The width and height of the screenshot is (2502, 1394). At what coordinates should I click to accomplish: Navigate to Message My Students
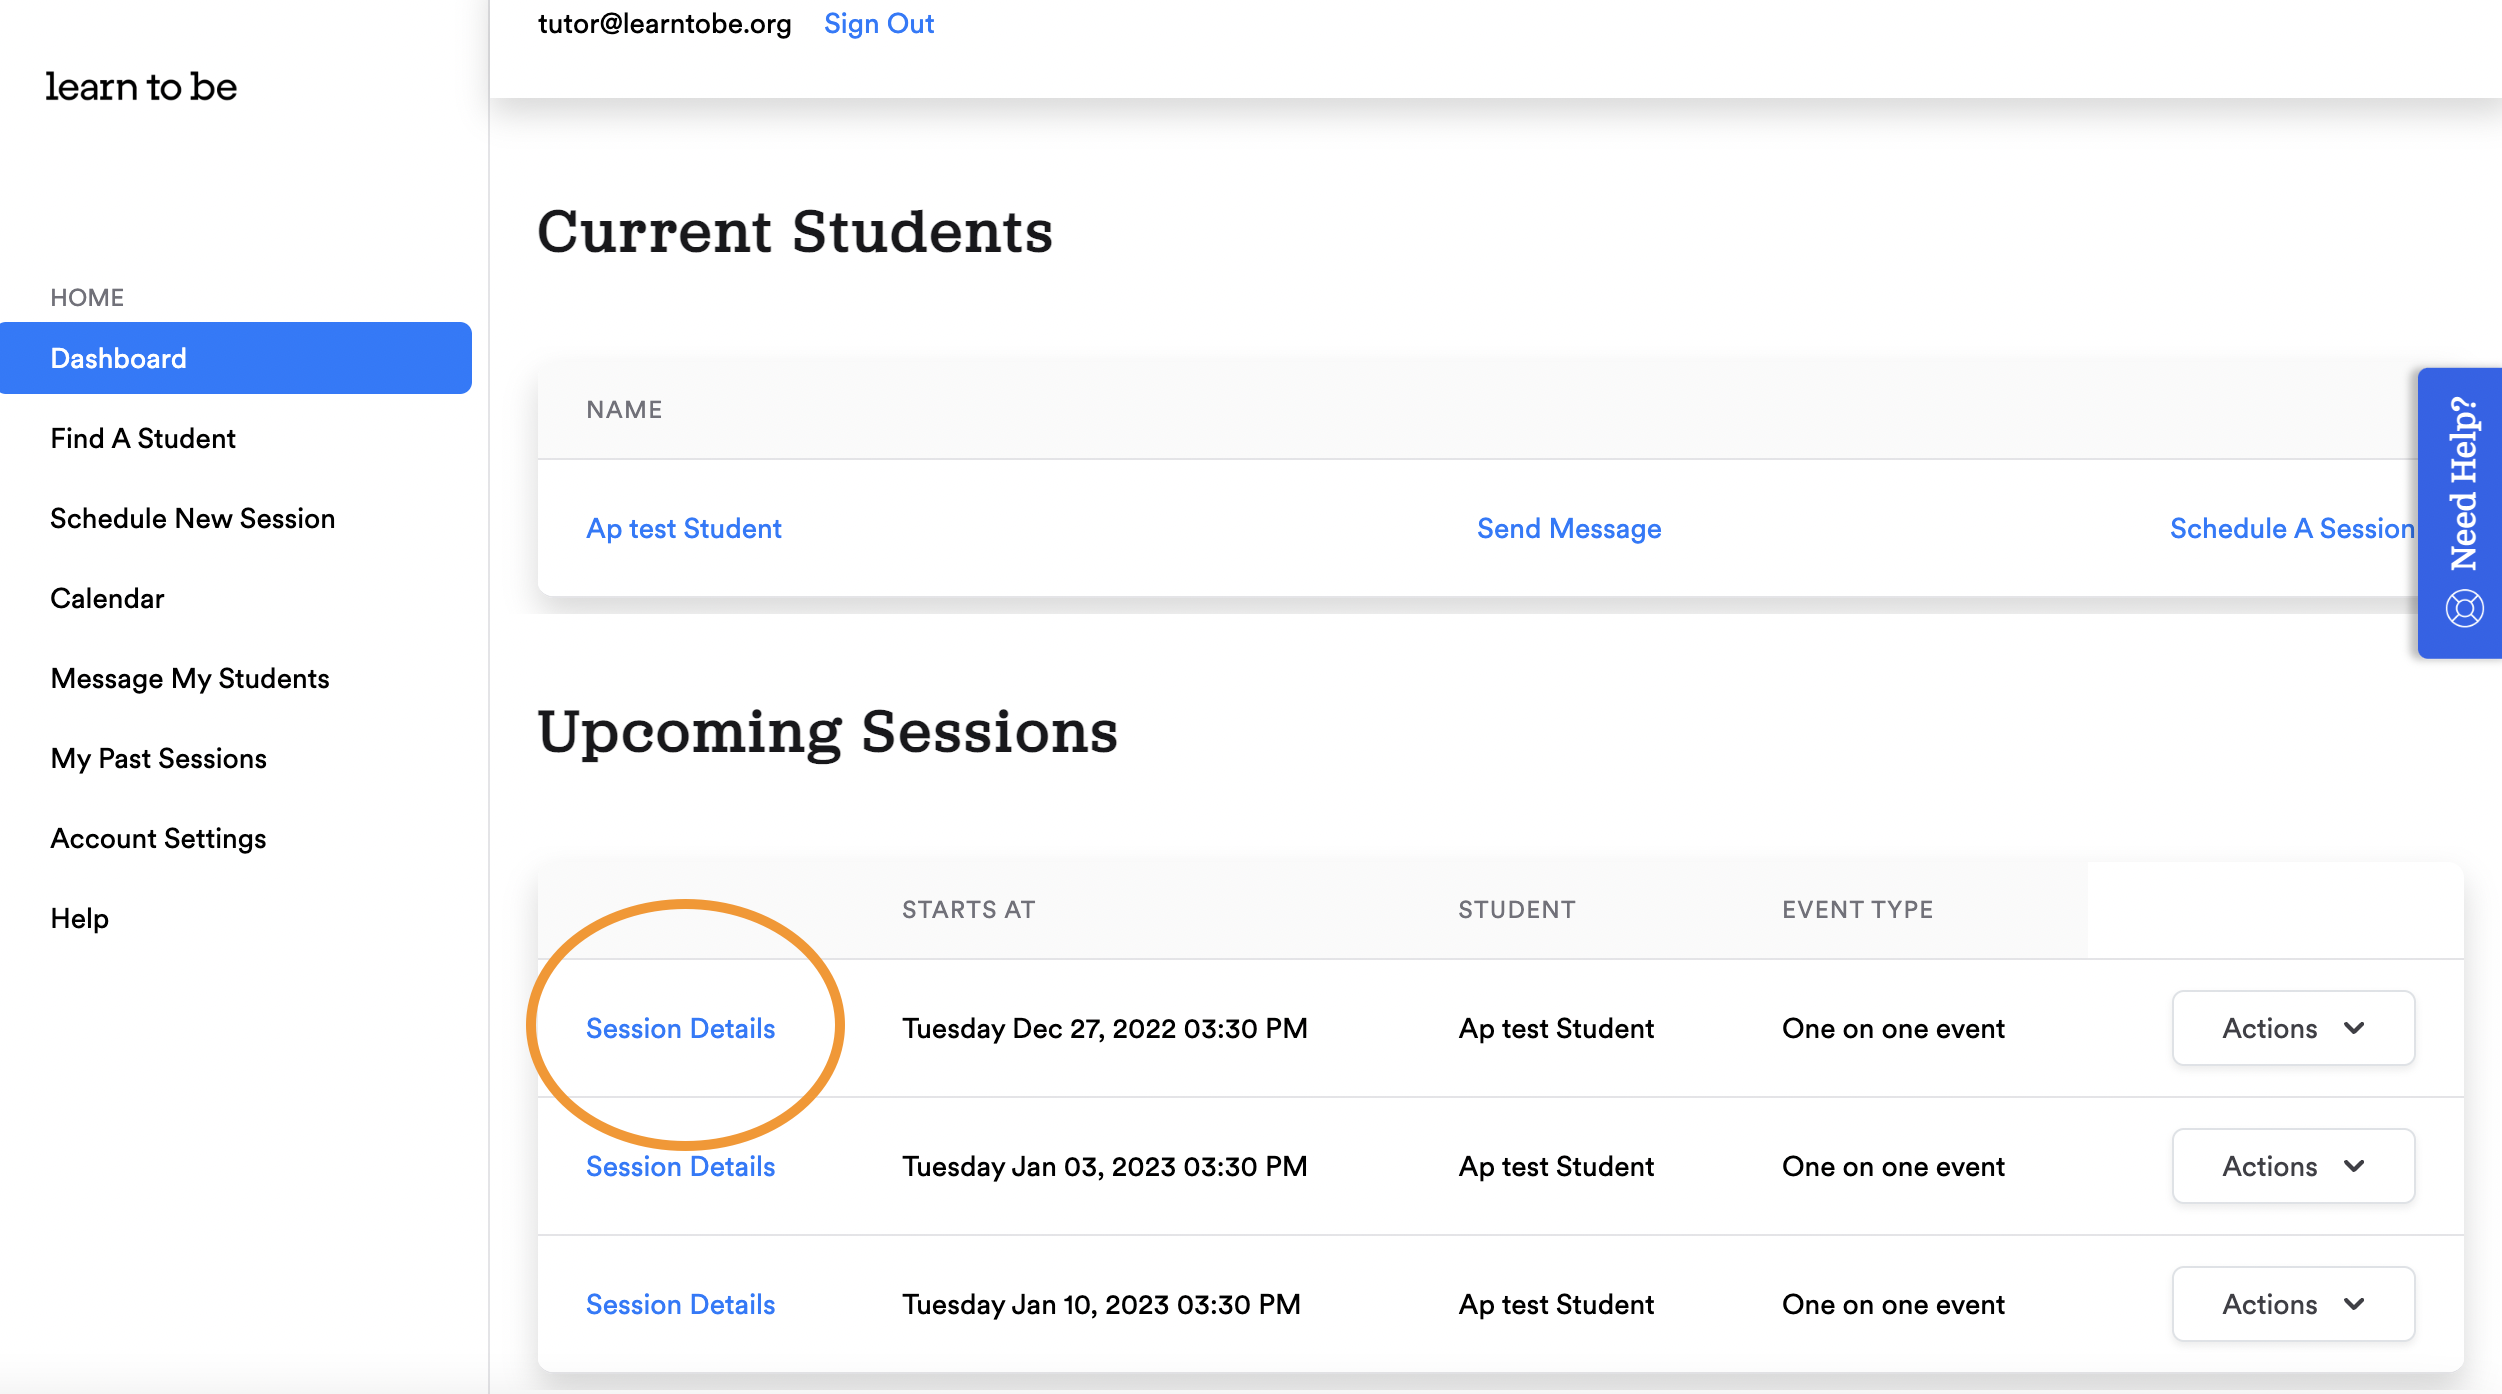pyautogui.click(x=190, y=678)
